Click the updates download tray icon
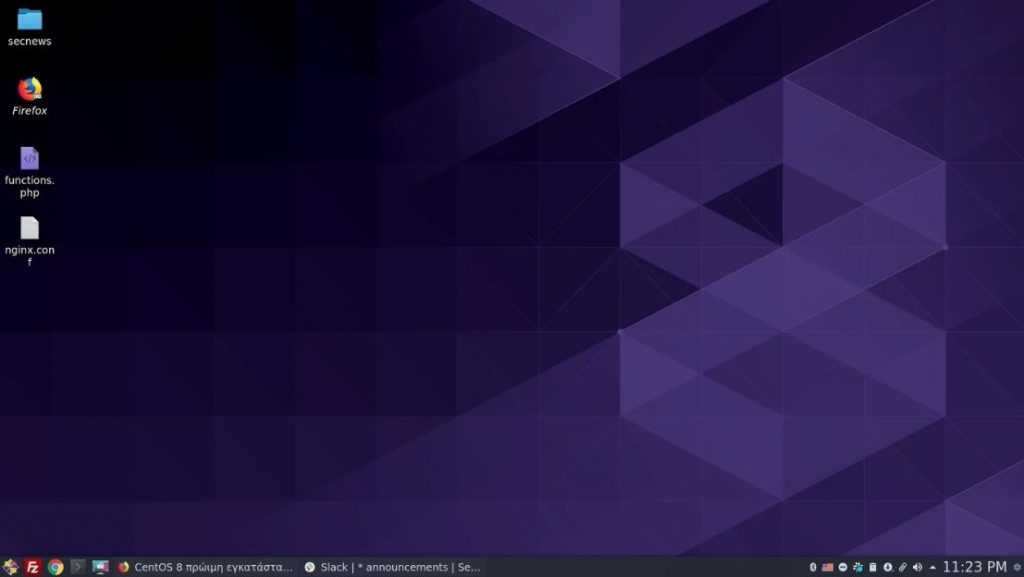1024x577 pixels. tap(888, 567)
